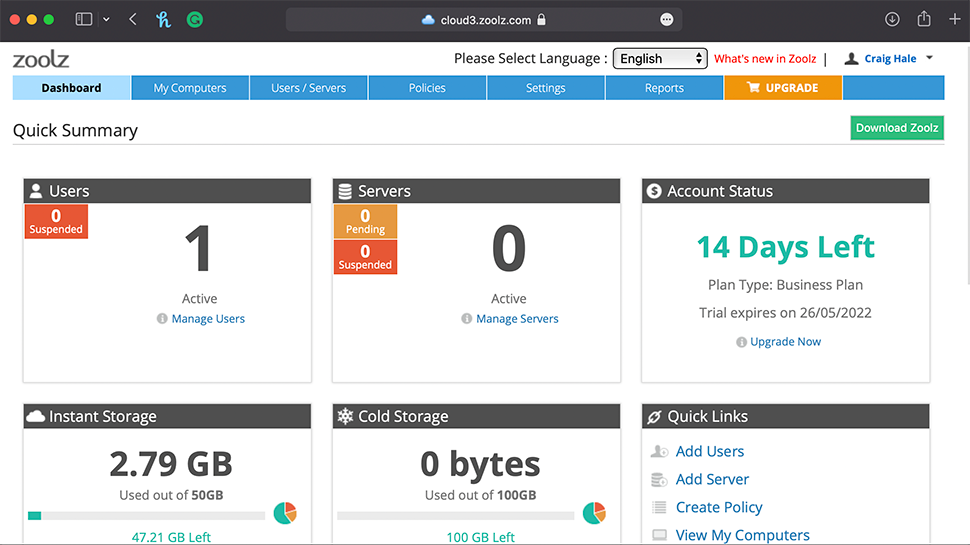This screenshot has height=545, width=970.
Task: Open the My Computers tab
Action: [x=190, y=88]
